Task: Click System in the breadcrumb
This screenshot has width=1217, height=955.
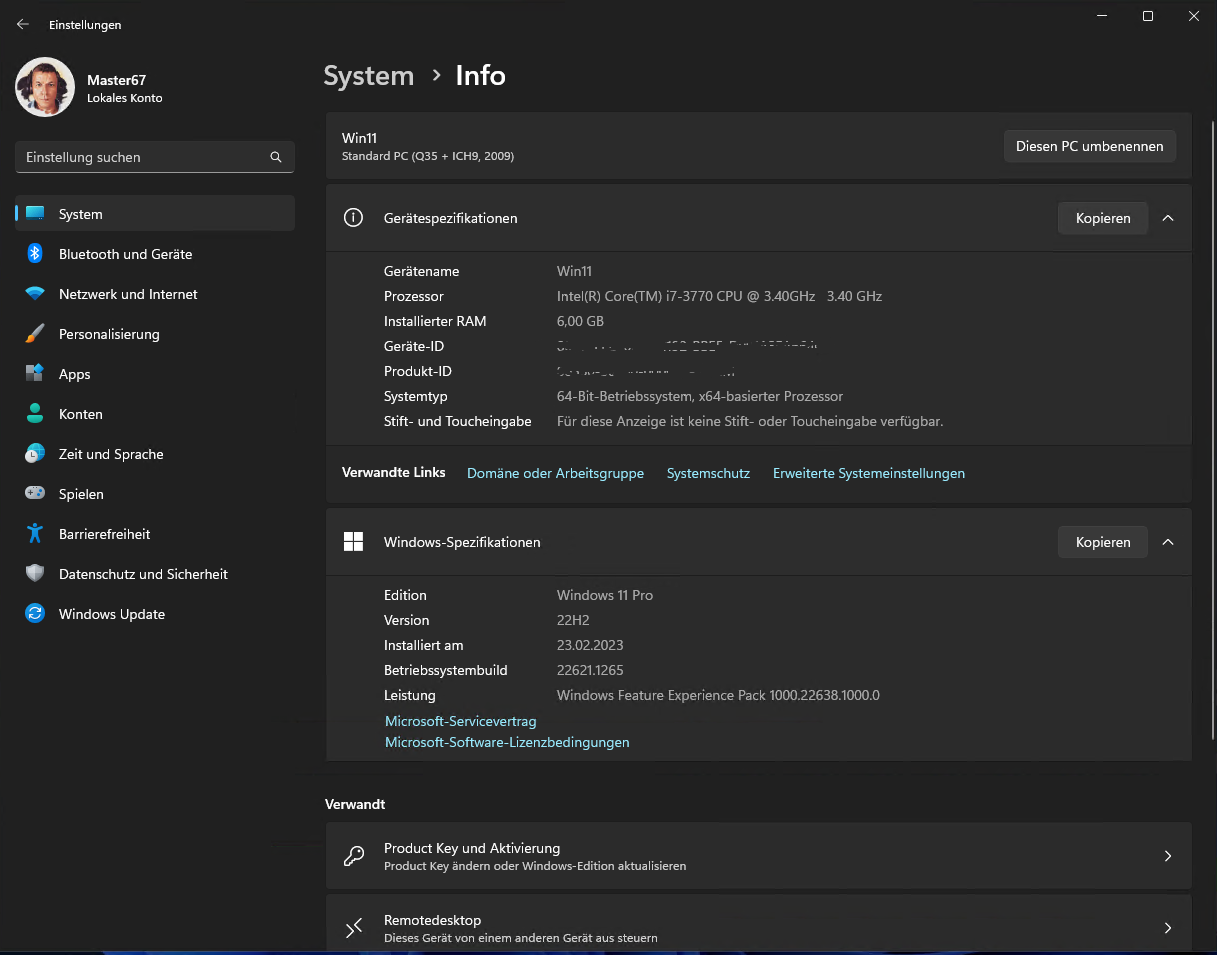Action: click(x=368, y=76)
